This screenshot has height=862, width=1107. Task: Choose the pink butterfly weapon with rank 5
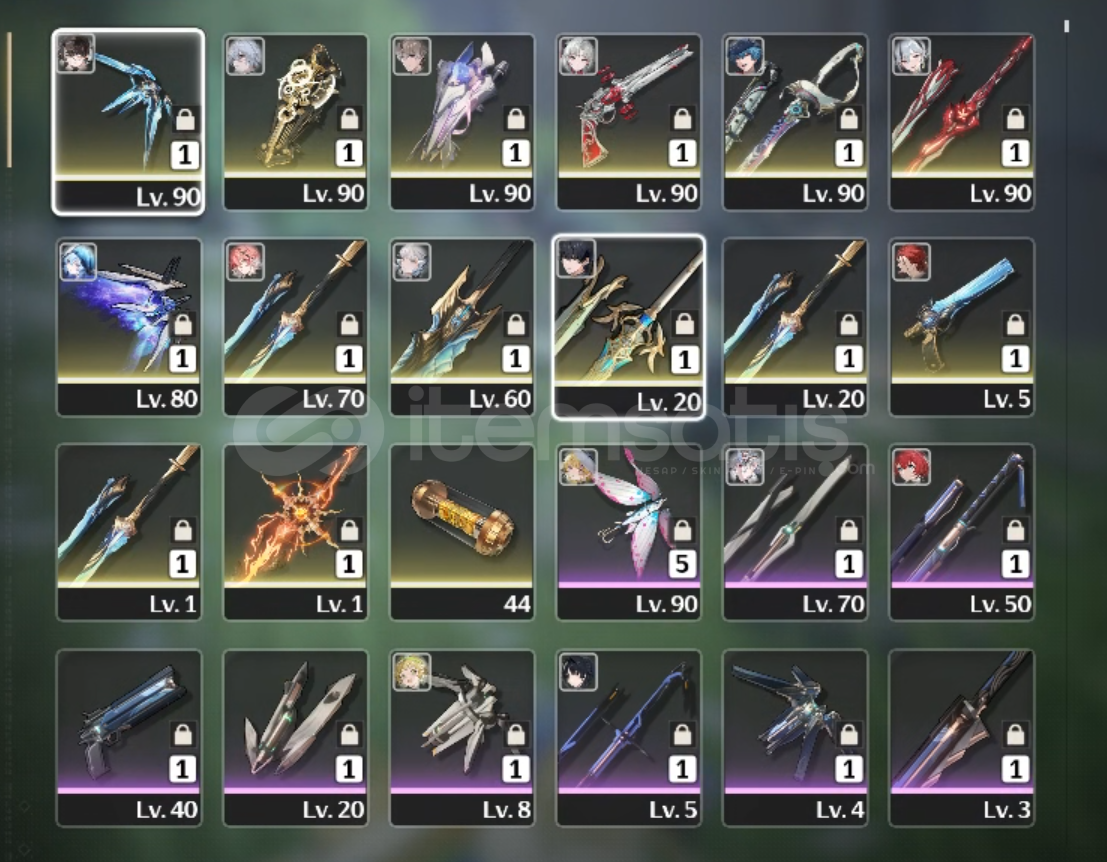(629, 533)
